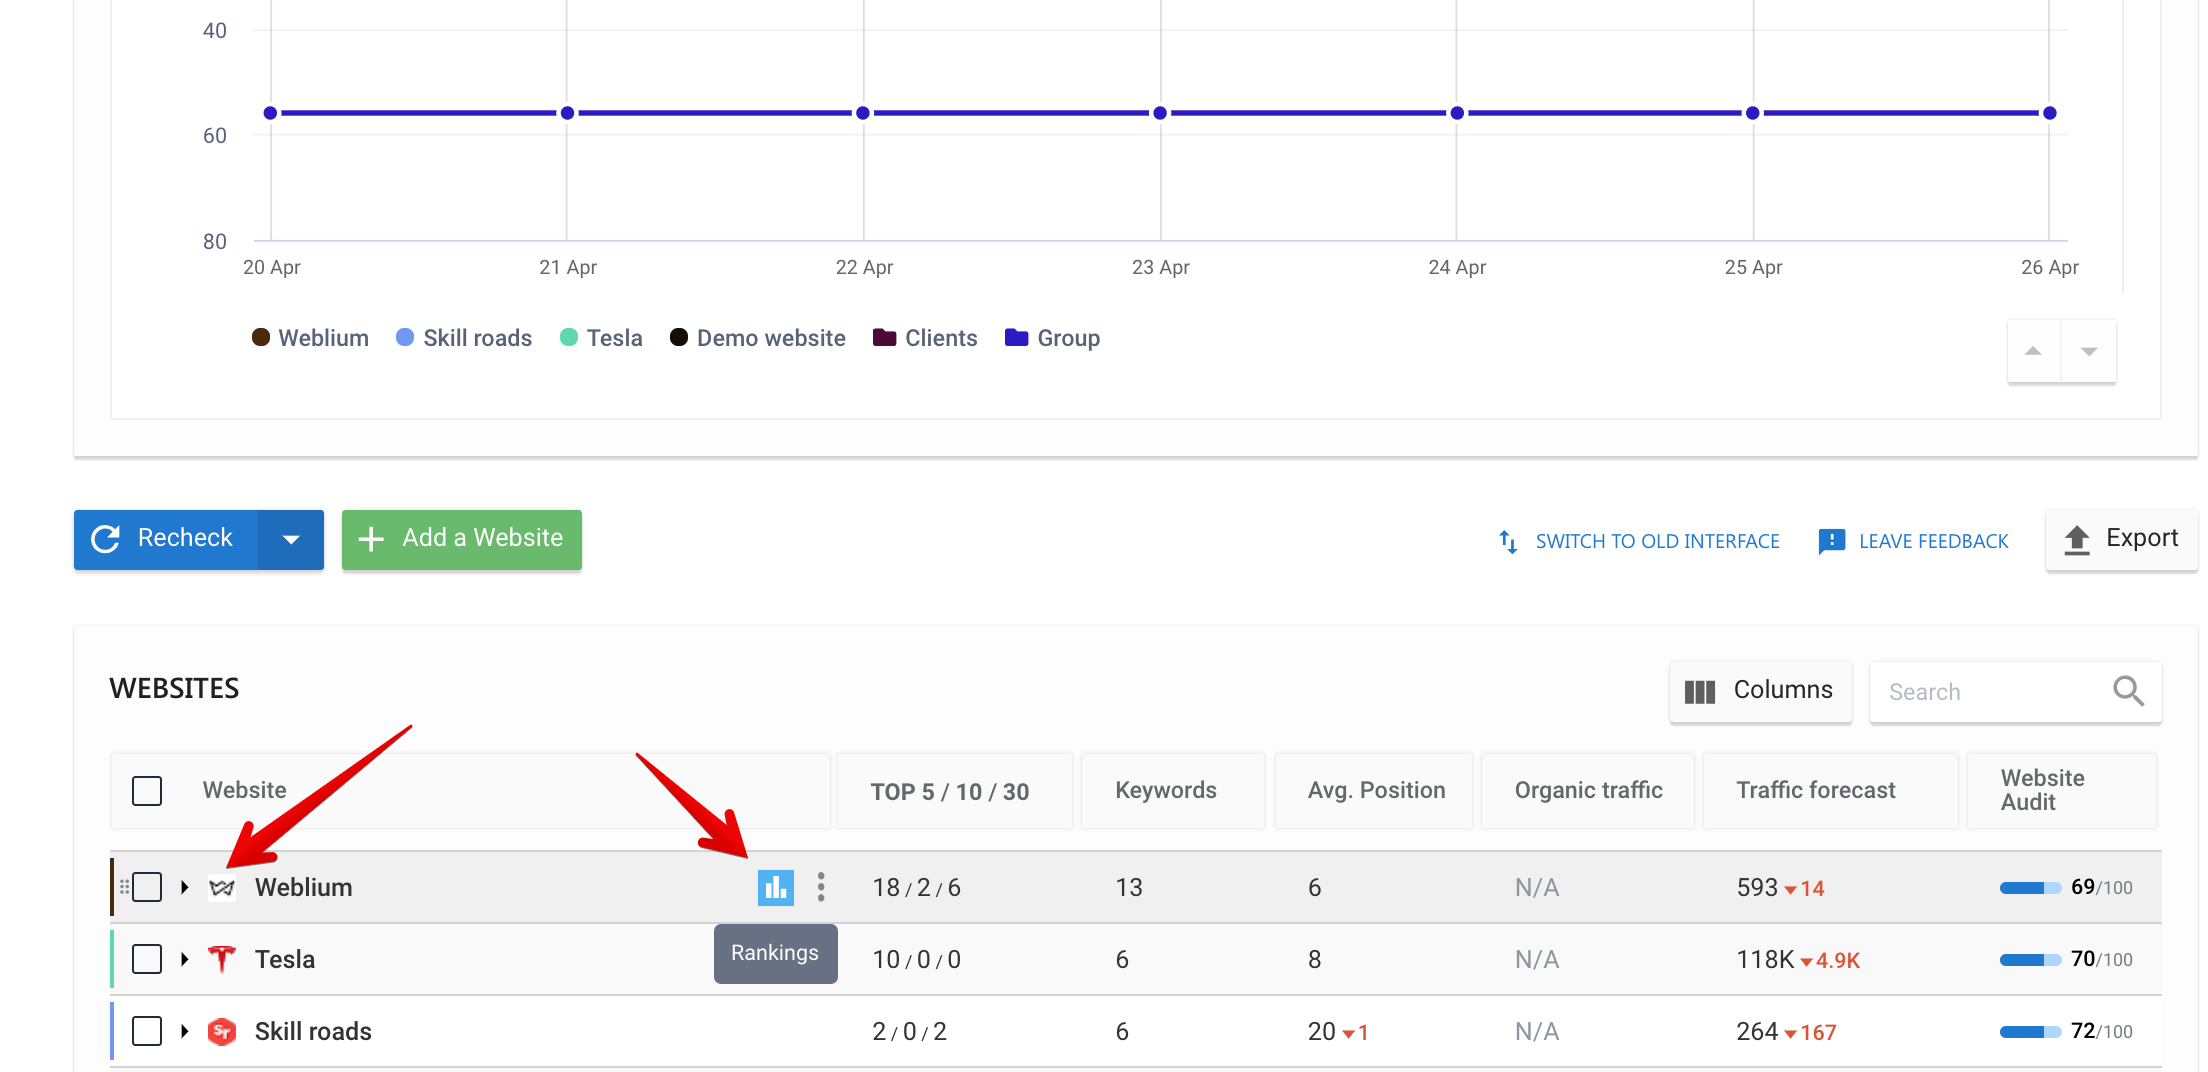
Task: Open the Skill roads website name
Action: click(313, 1032)
